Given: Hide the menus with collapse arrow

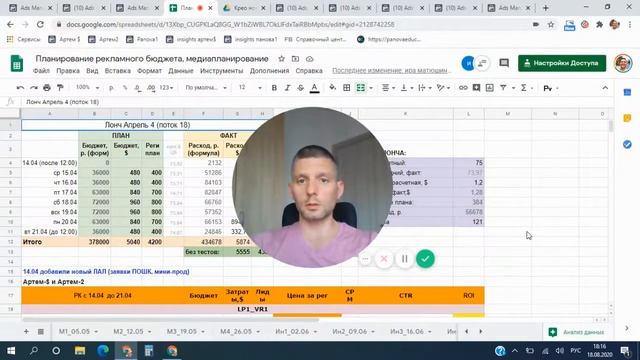Looking at the screenshot, I should pos(605,88).
